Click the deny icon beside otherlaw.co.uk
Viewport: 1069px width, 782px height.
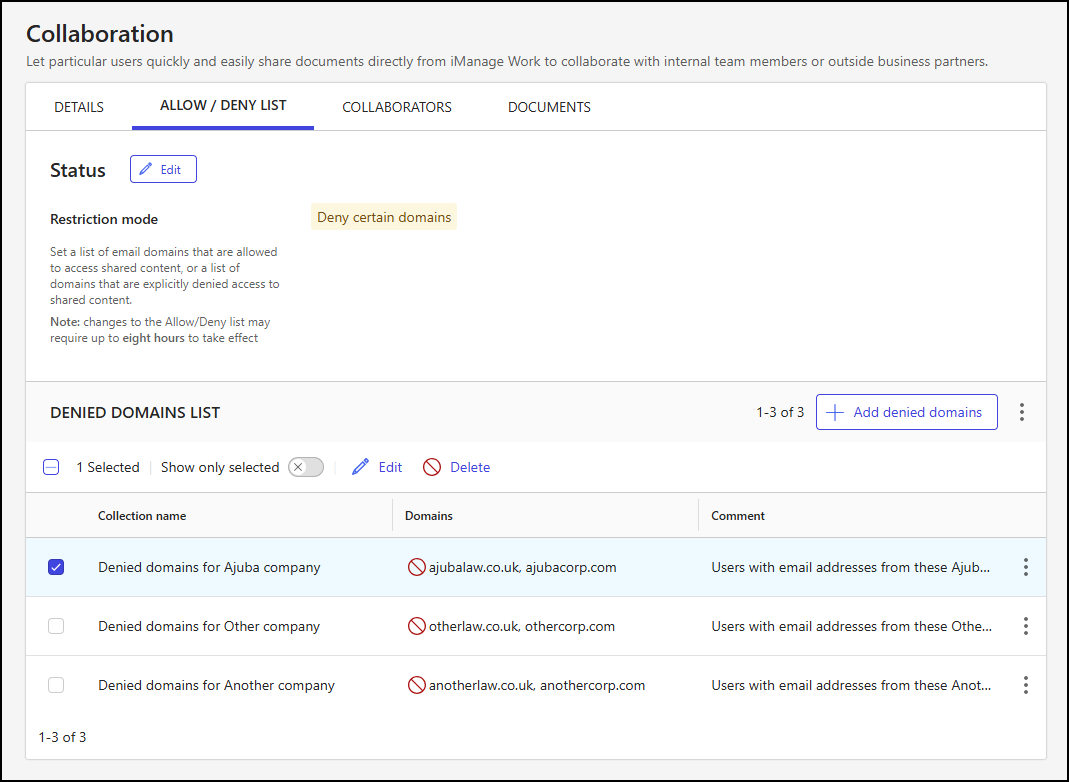(x=419, y=626)
